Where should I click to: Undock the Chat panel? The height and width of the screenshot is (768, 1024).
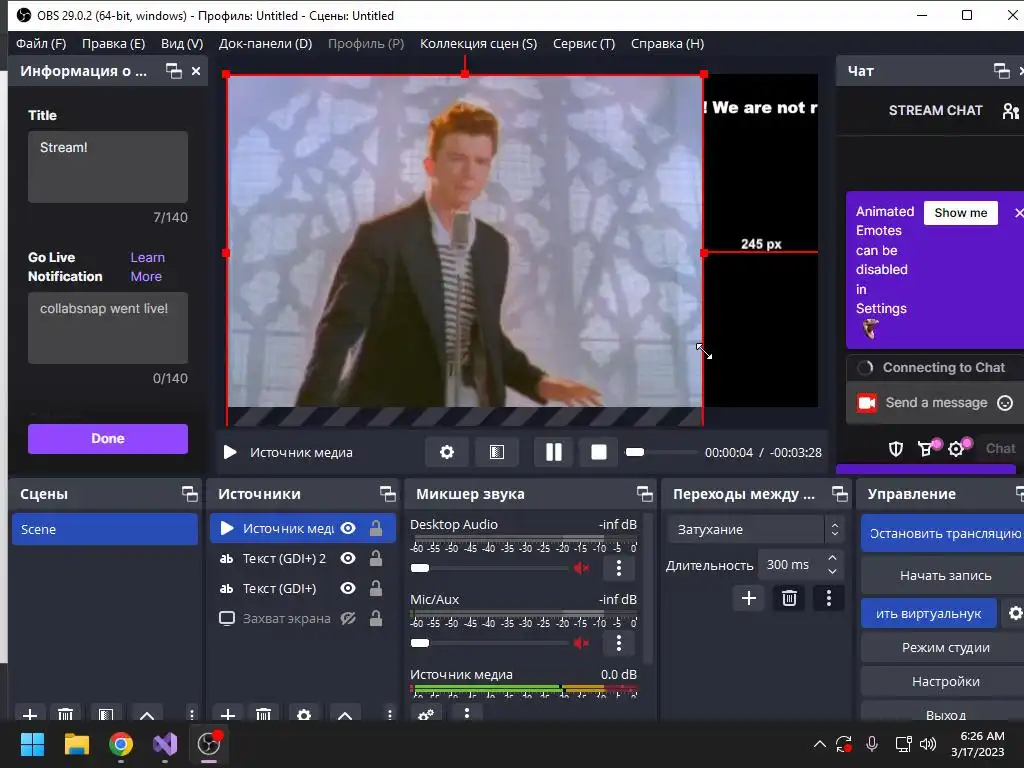(x=1001, y=71)
